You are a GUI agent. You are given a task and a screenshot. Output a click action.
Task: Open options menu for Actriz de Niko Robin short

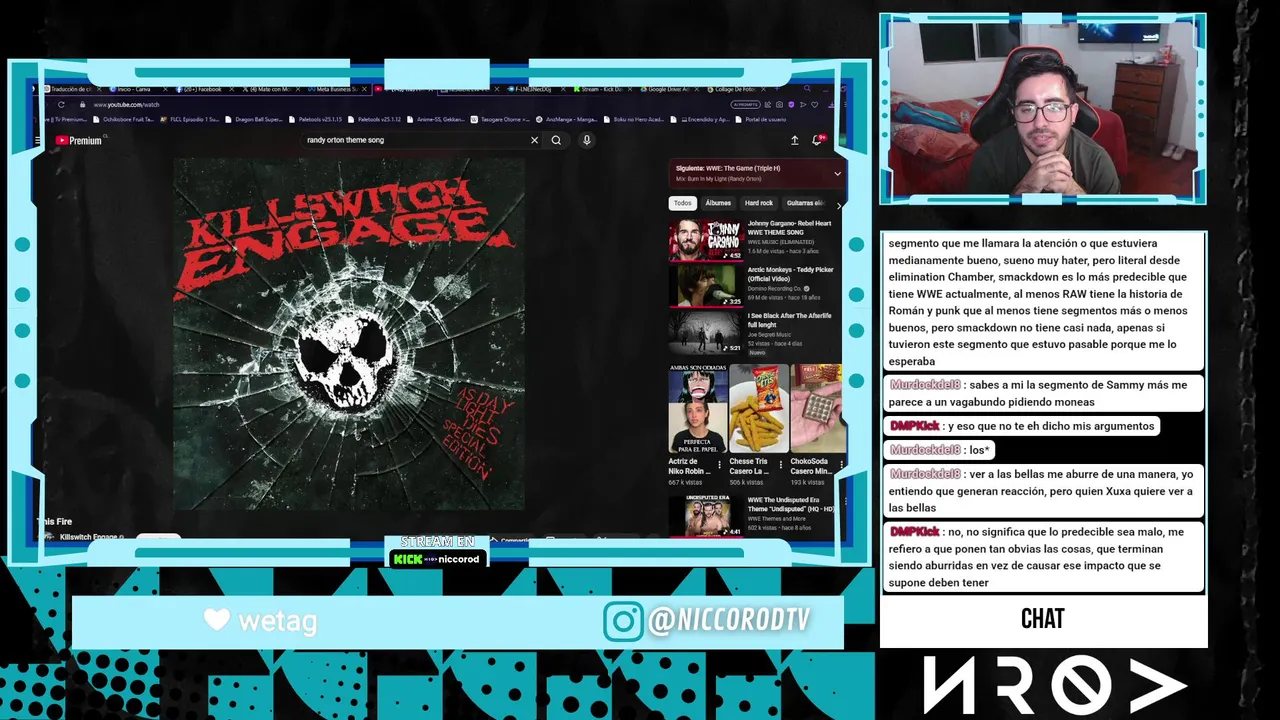[720, 464]
